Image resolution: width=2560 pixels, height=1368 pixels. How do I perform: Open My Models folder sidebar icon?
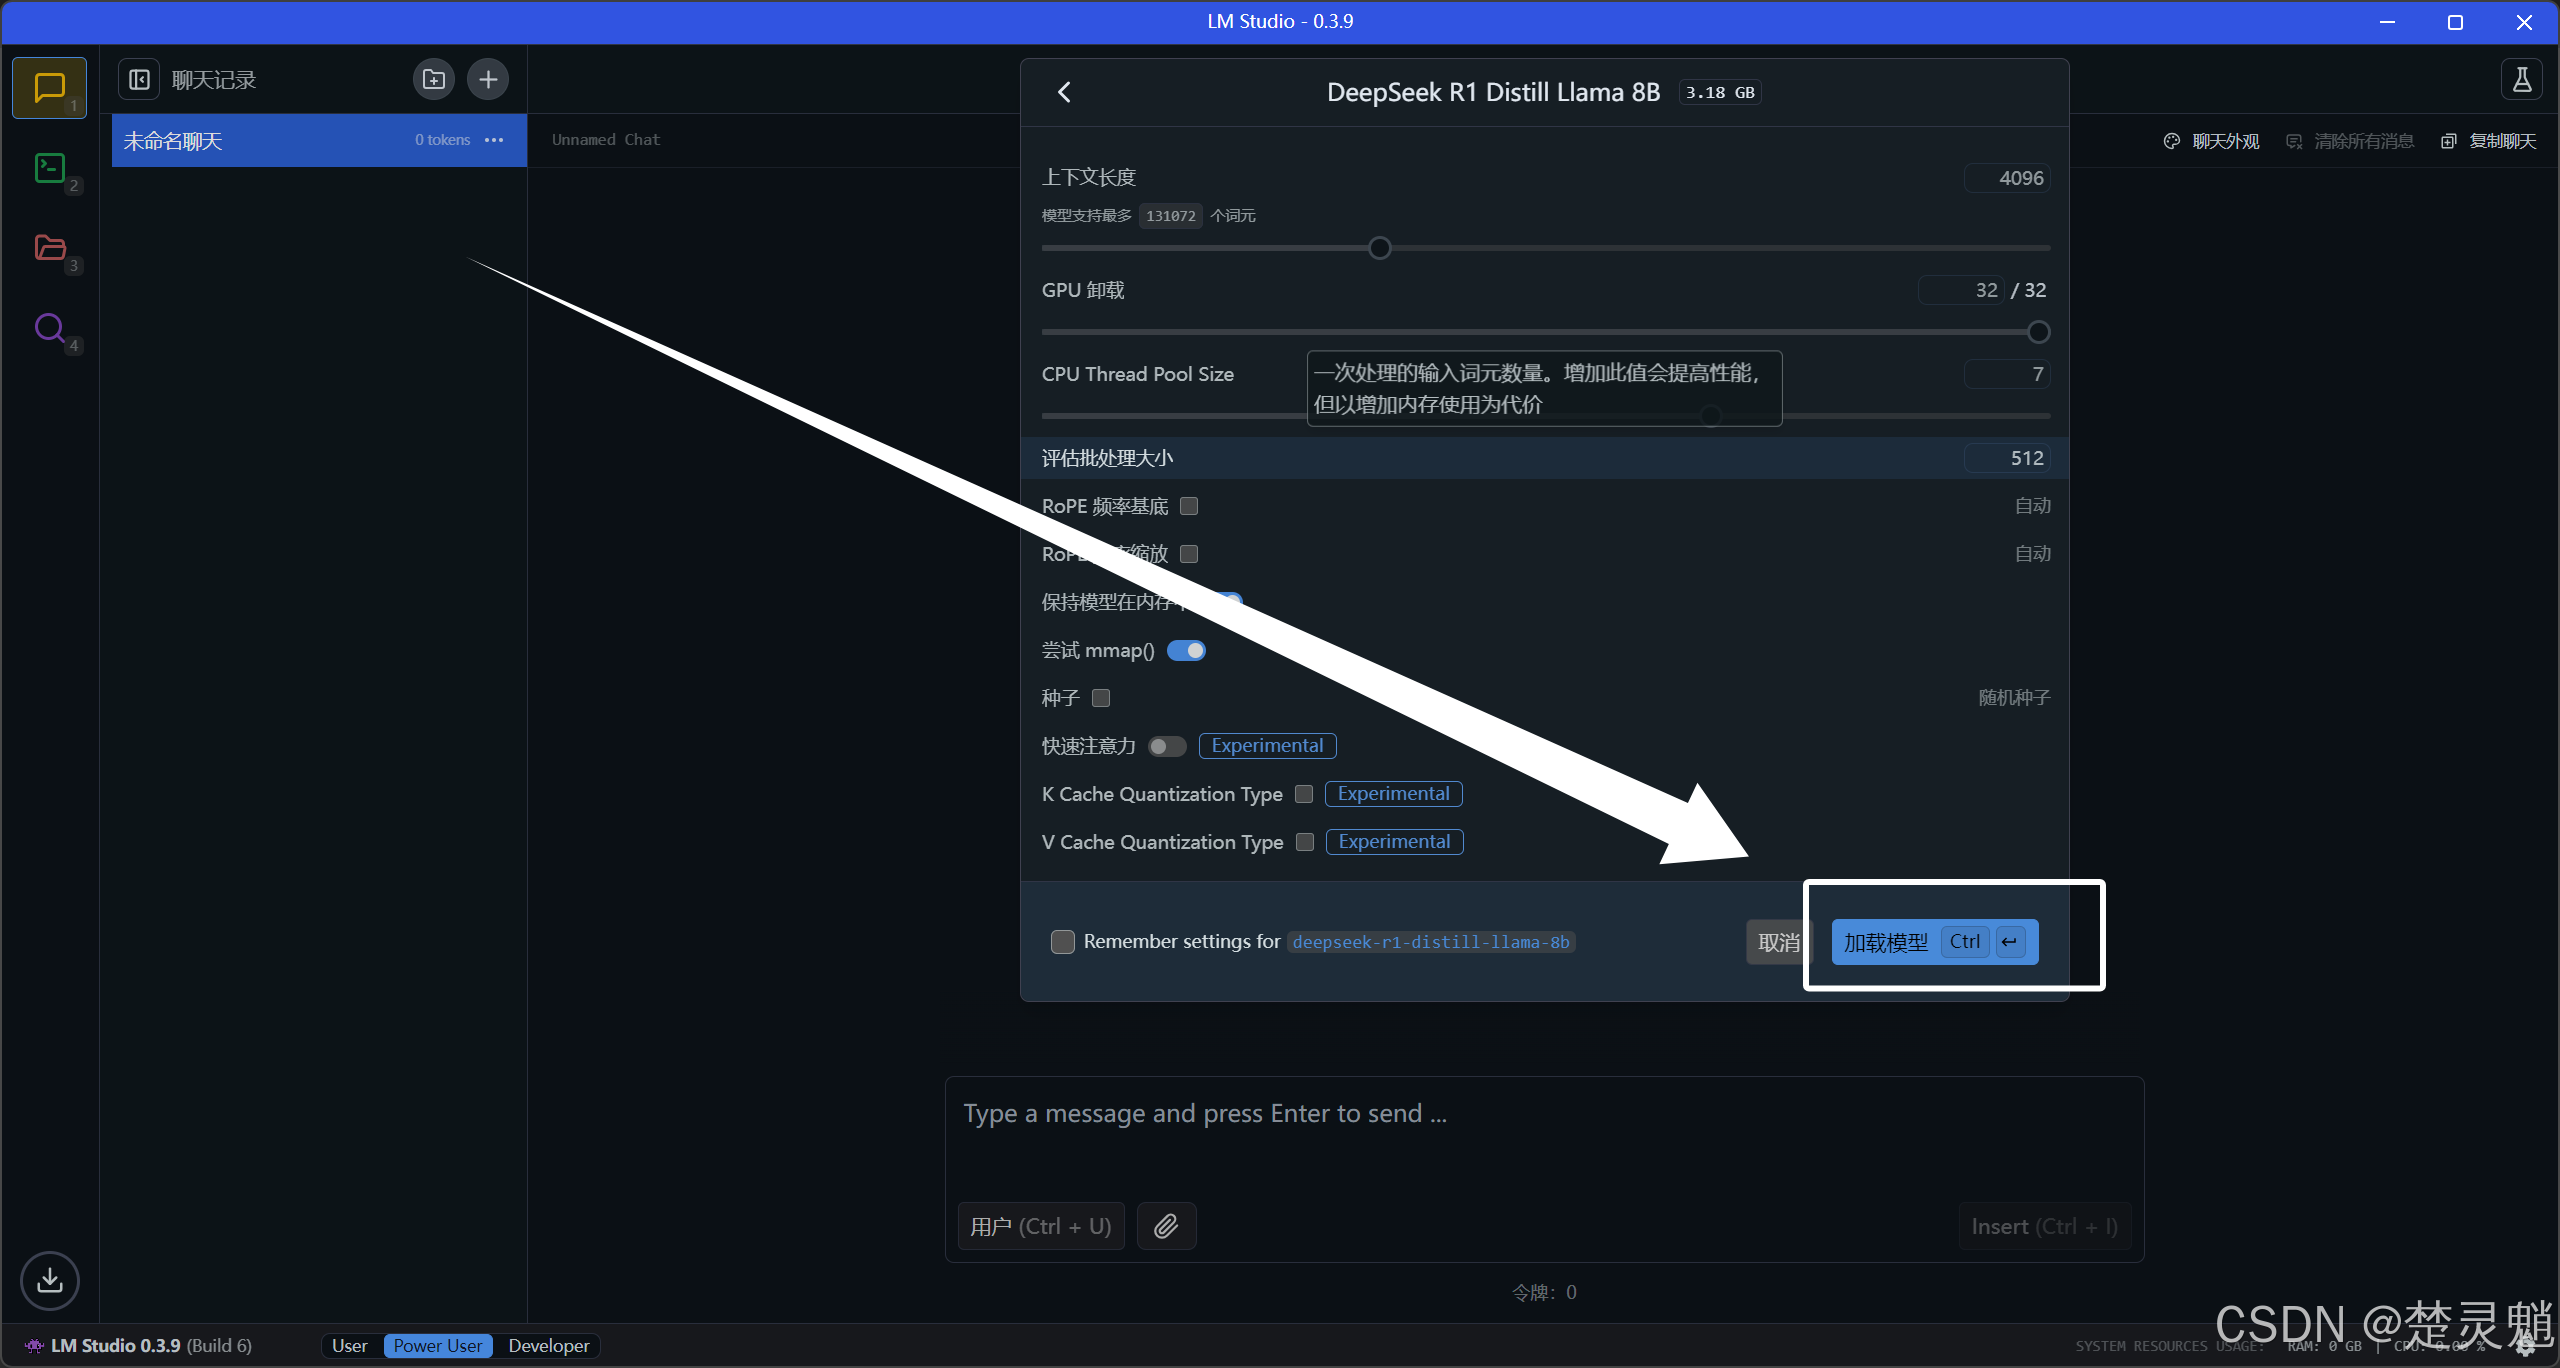pos(49,247)
